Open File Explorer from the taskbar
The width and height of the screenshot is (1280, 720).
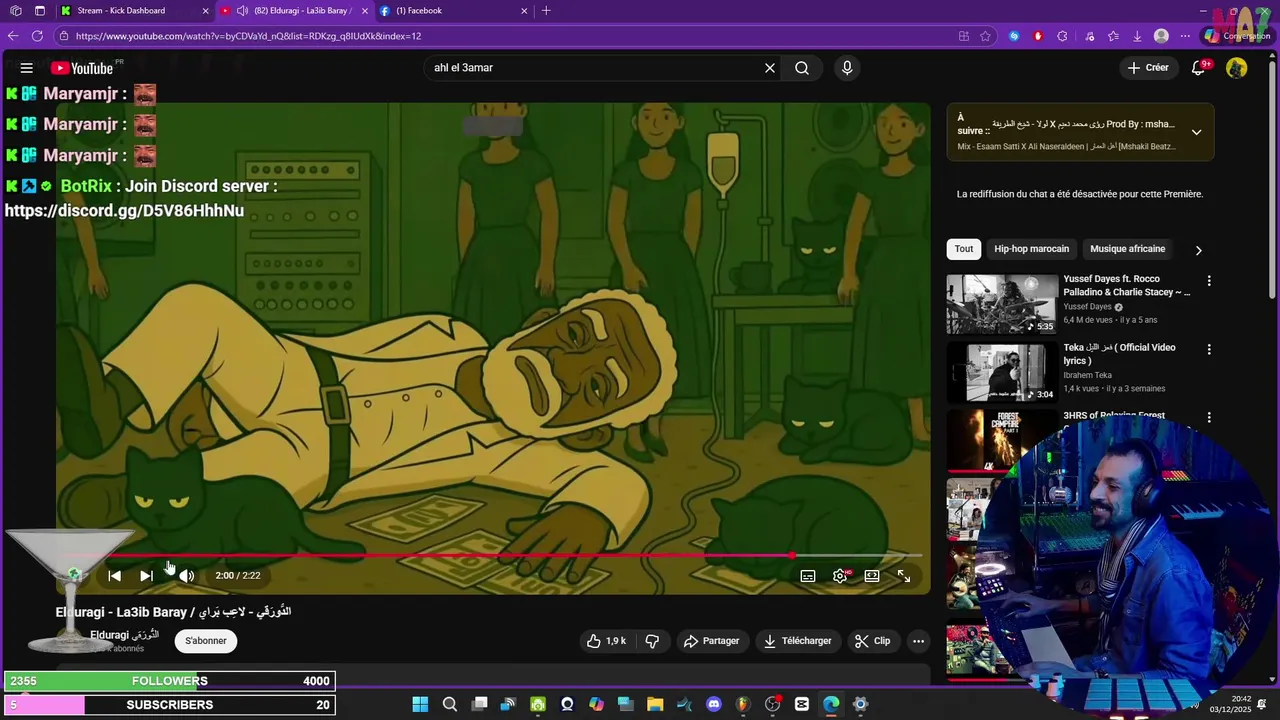[x=655, y=705]
